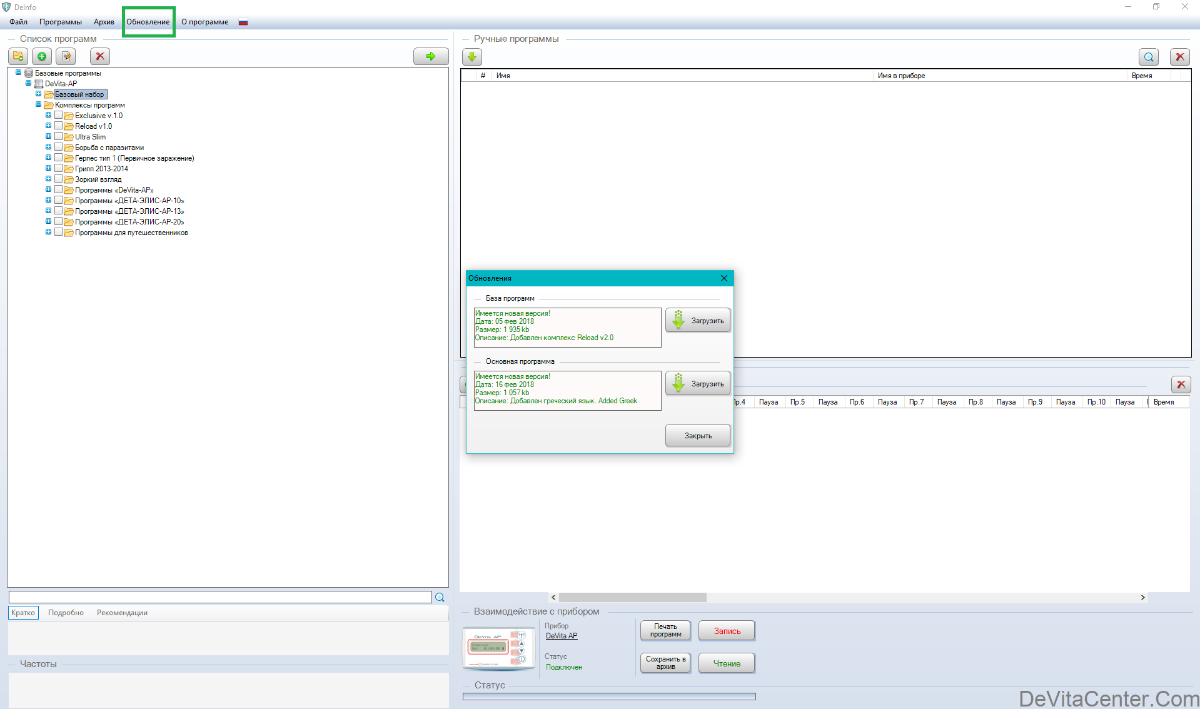Screen dimensions: 1200x709
Task: Collapse the Комплексы программ tree node
Action: (x=38, y=105)
